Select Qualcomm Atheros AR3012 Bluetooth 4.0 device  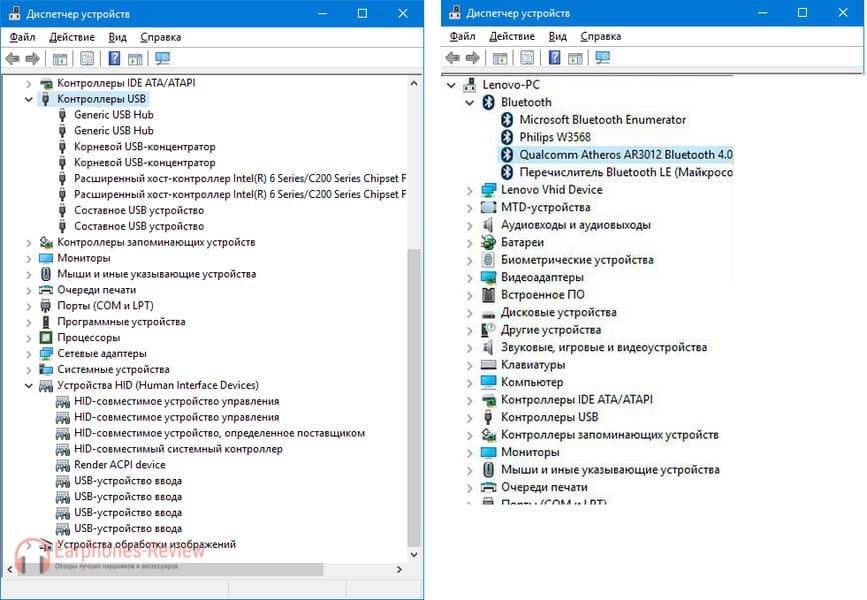pyautogui.click(x=625, y=155)
